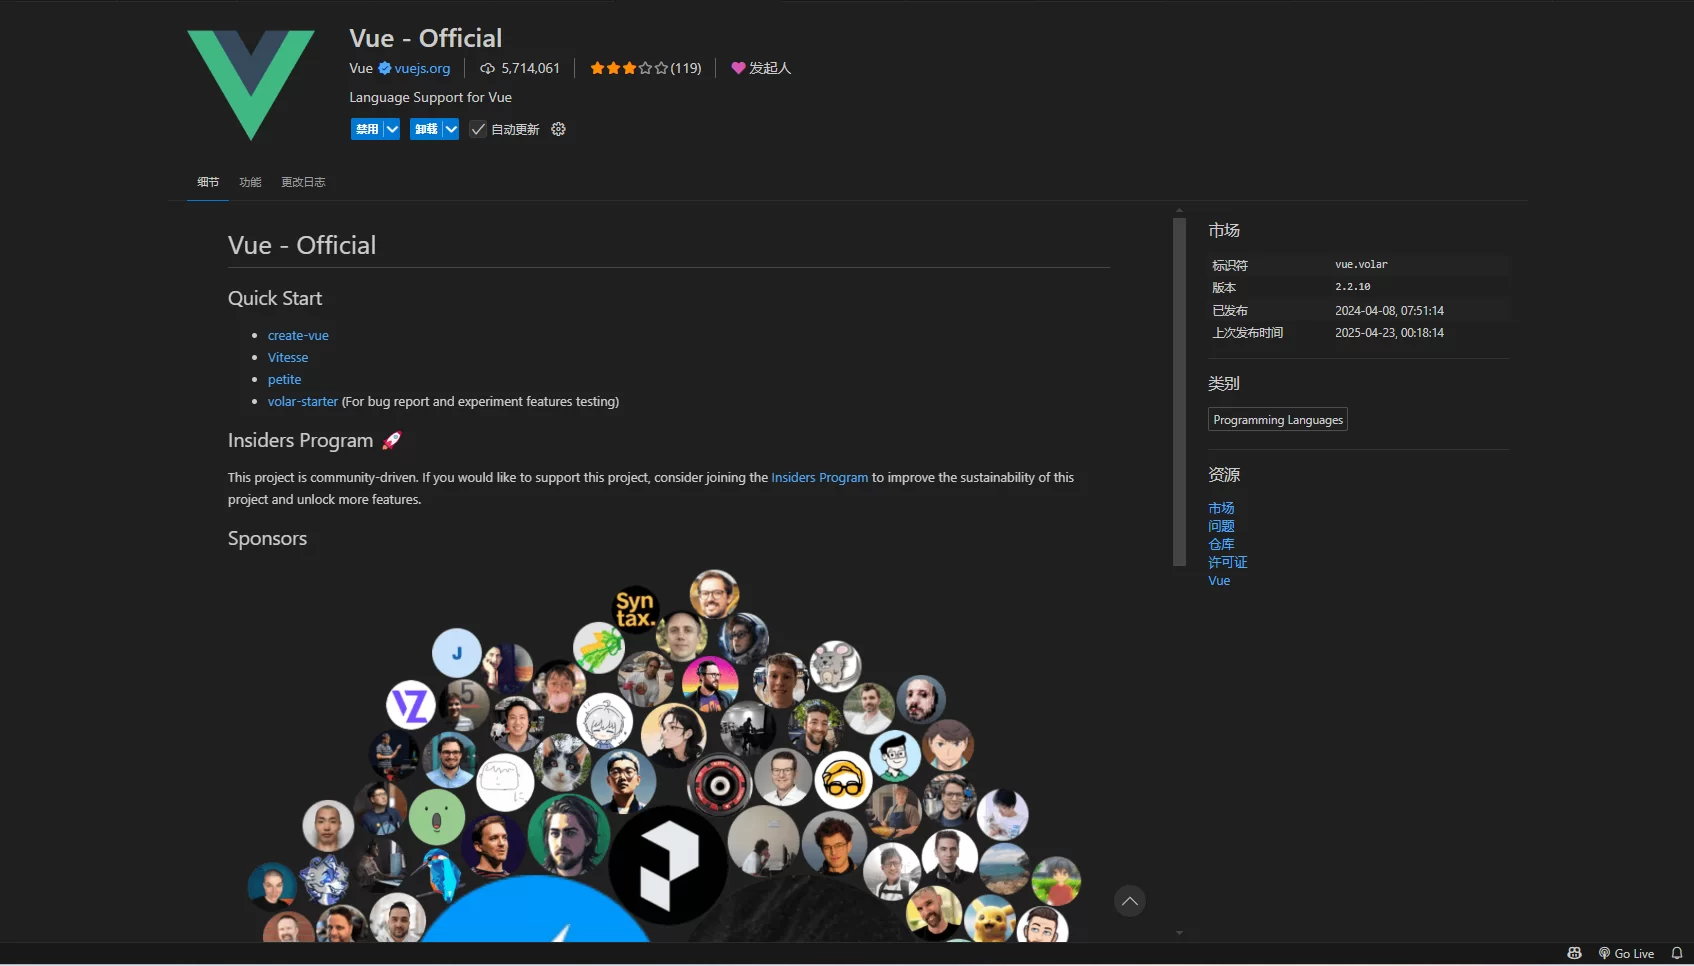Click the Programming Languages category tag
The height and width of the screenshot is (966, 1694).
pyautogui.click(x=1278, y=420)
